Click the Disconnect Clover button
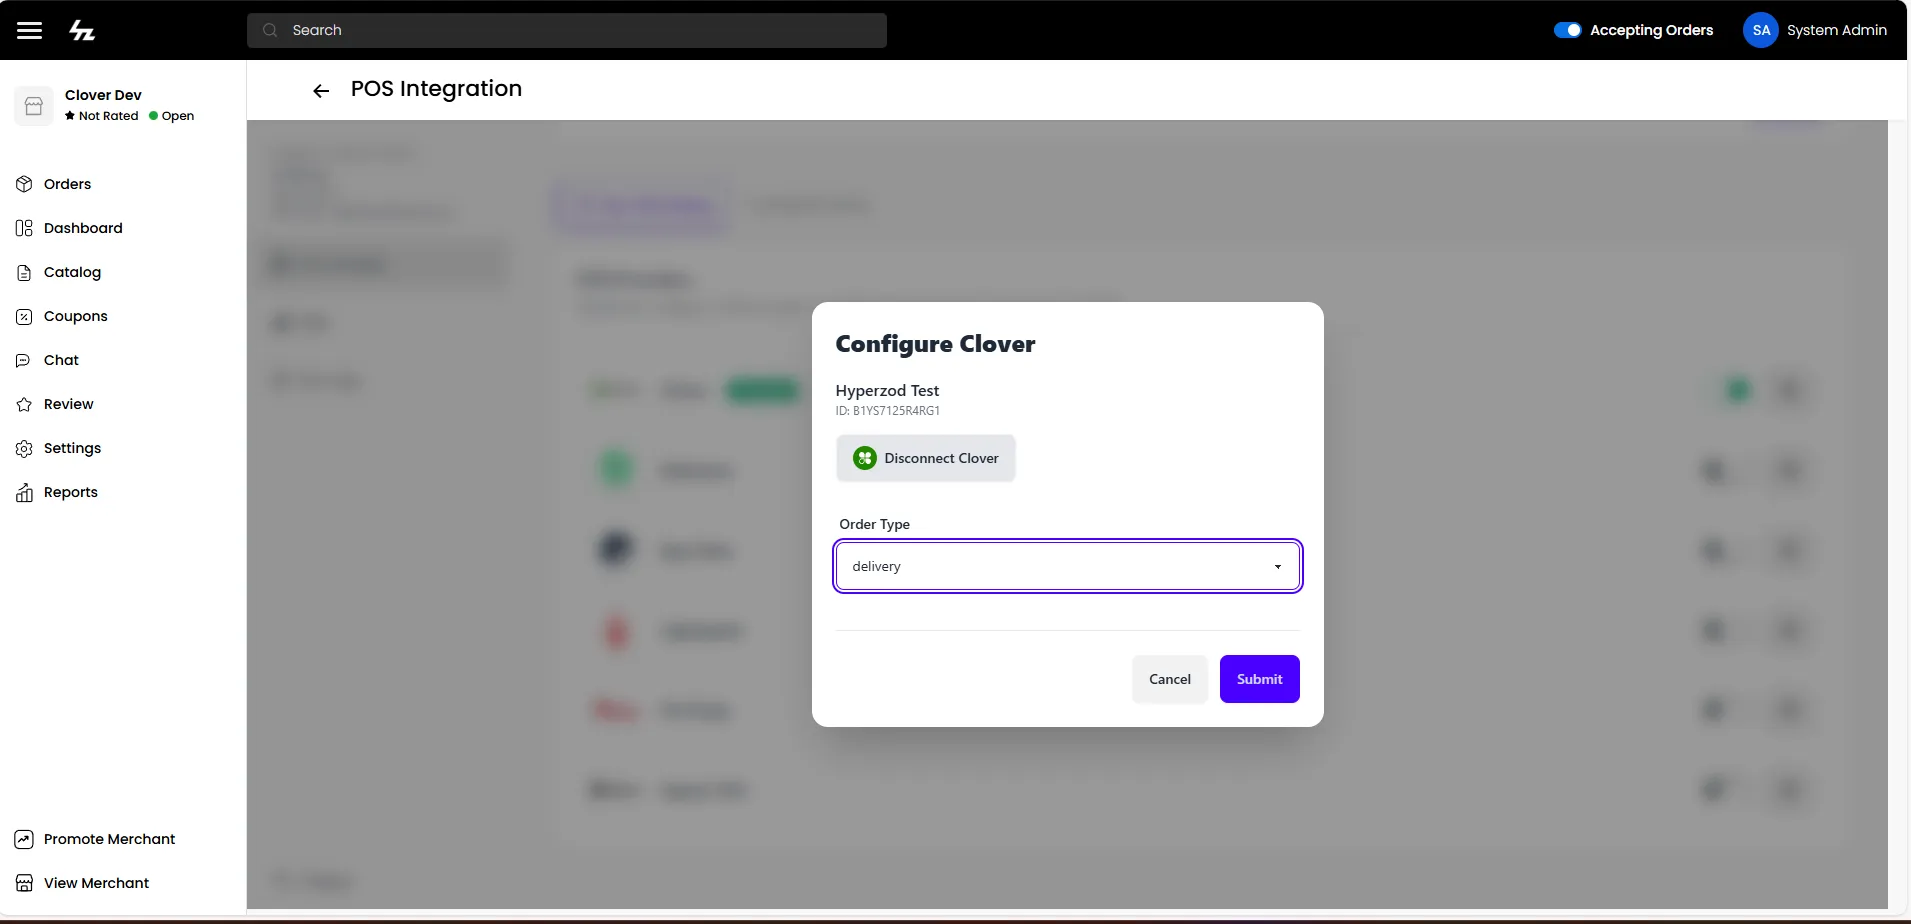The height and width of the screenshot is (924, 1911). click(x=926, y=458)
